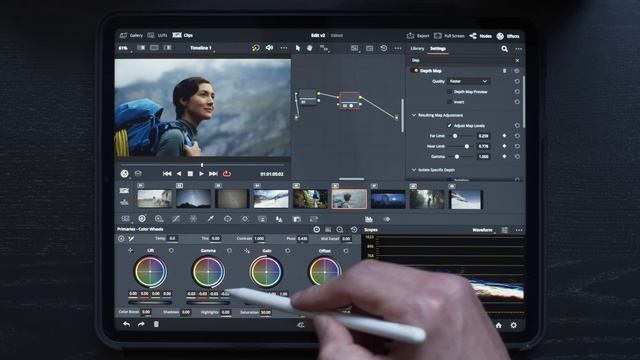Collapse the Isolate Specific Depth section
Screen dimensions: 640x360
(x=413, y=170)
